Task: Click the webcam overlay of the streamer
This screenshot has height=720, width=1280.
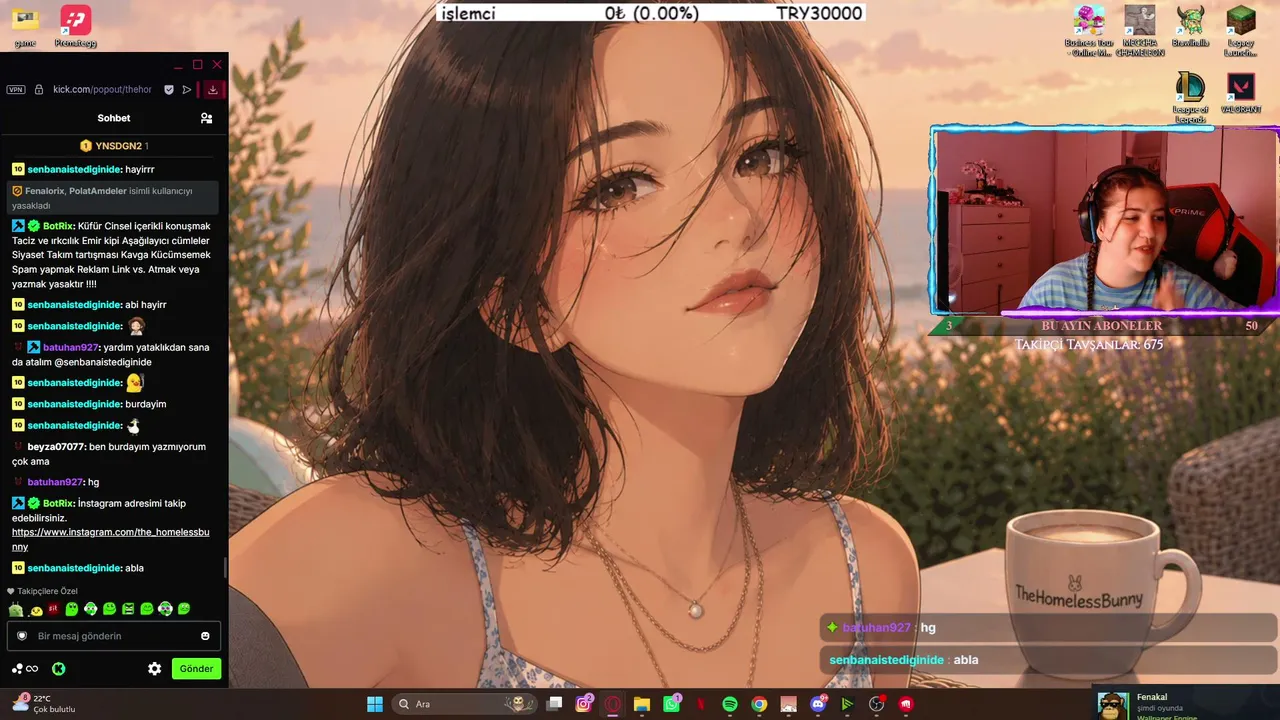Action: point(1106,220)
